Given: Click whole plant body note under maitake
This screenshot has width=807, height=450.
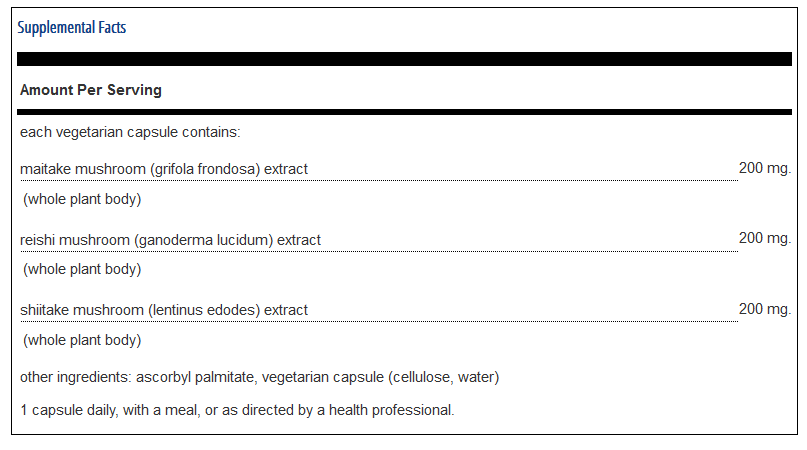Looking at the screenshot, I should click(82, 199).
